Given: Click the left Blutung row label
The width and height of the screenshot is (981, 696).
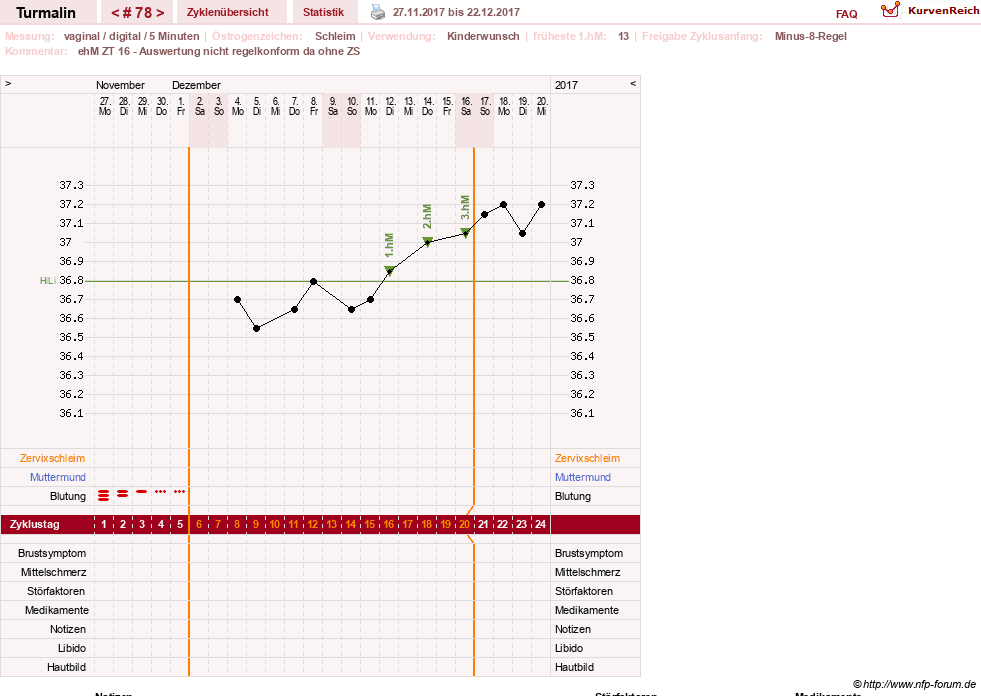Looking at the screenshot, I should [68, 496].
